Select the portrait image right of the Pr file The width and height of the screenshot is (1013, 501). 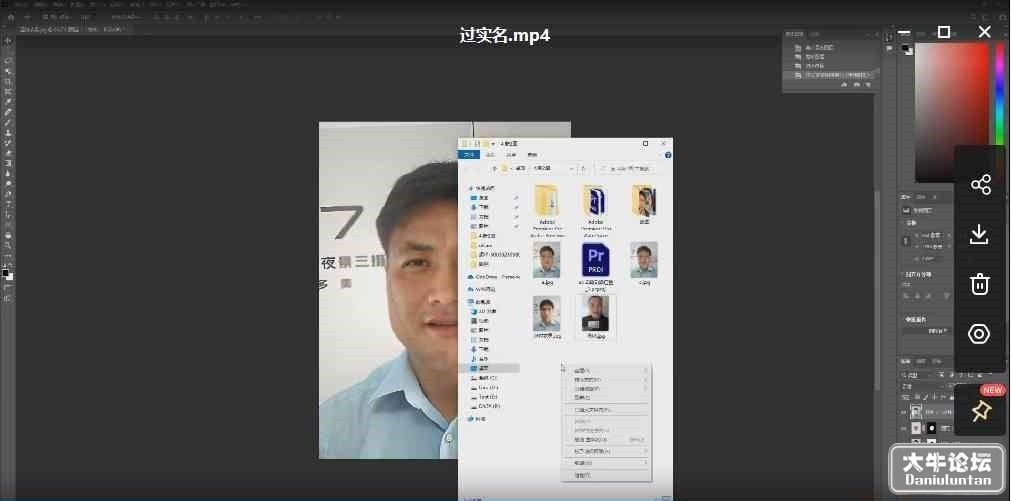click(644, 263)
